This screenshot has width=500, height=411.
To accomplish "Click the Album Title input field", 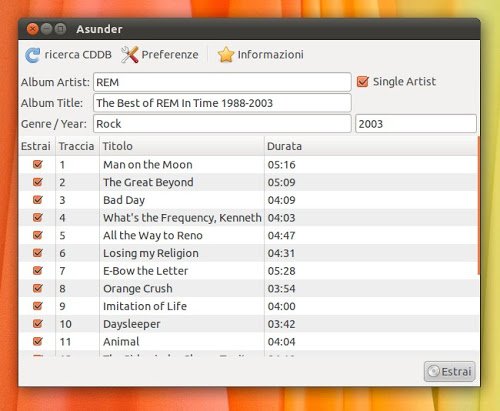I will pyautogui.click(x=222, y=103).
